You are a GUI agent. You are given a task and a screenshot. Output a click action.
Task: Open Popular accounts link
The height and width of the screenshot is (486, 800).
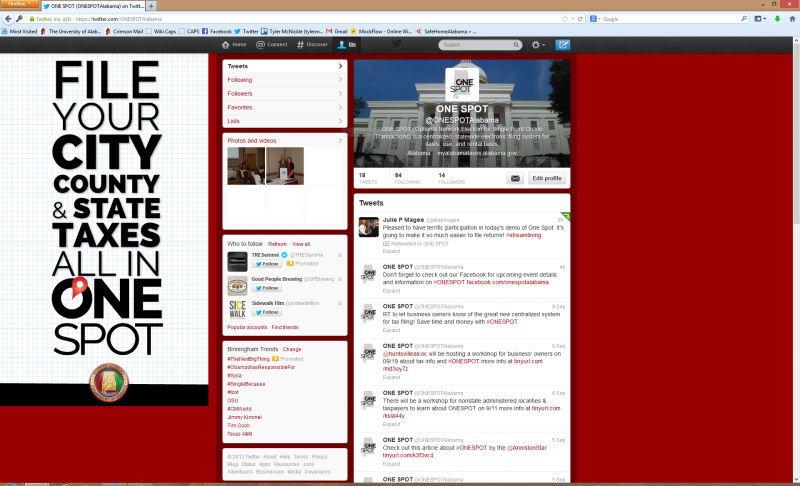[x=247, y=327]
